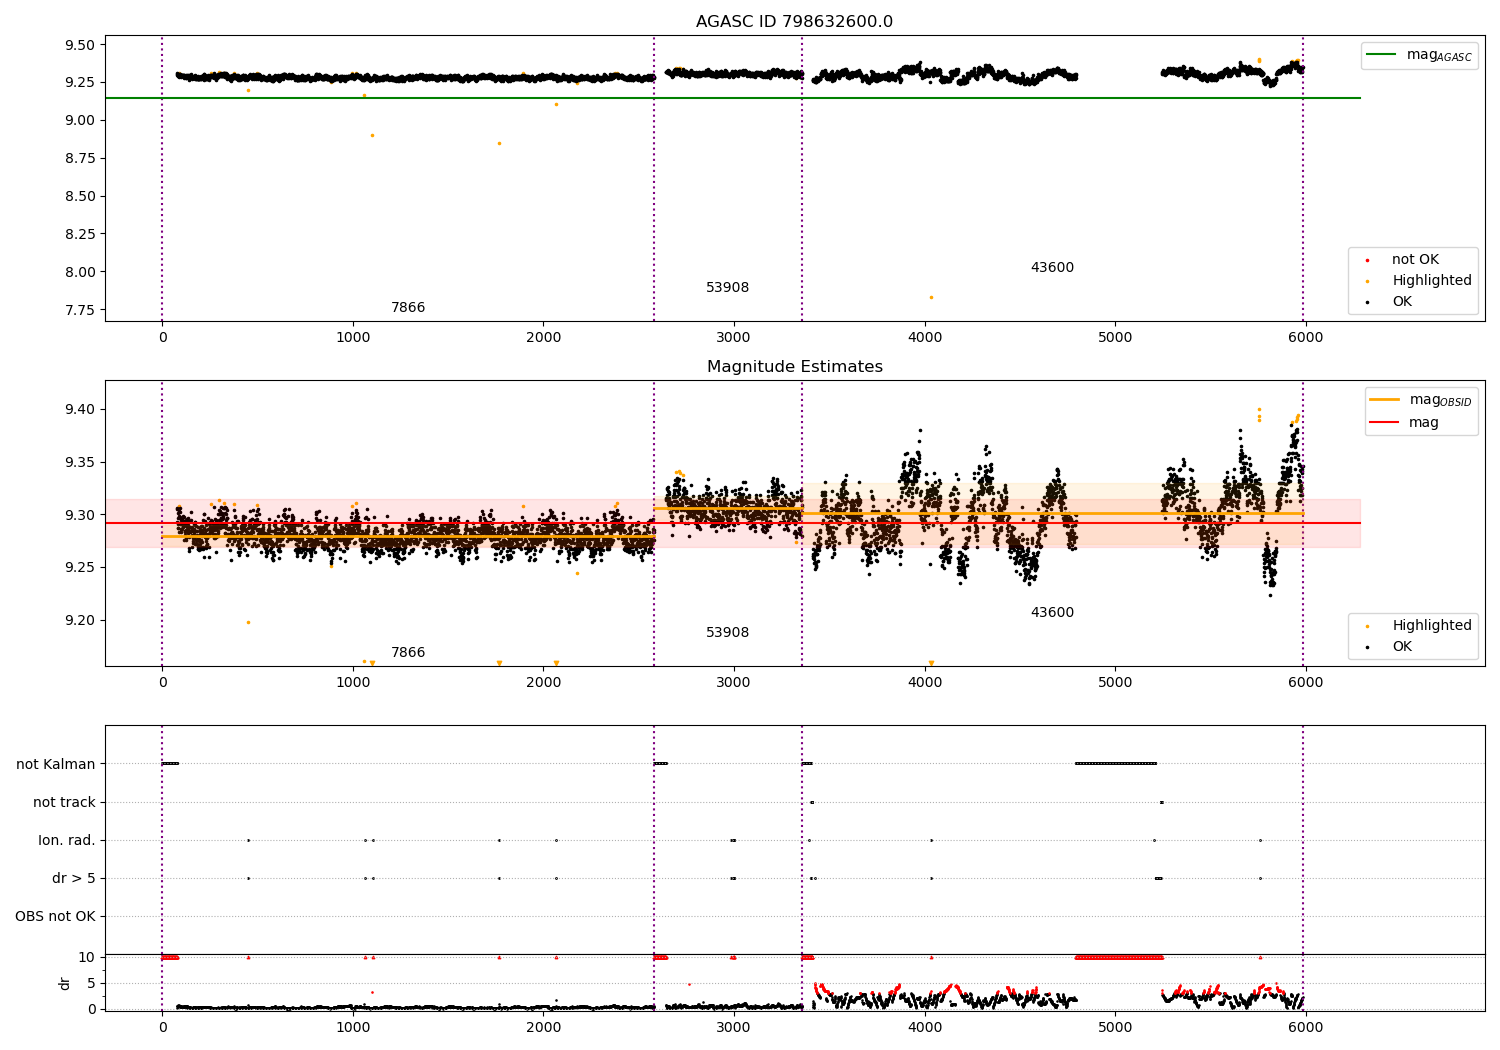Viewport: 1500px width, 1050px height.
Task: Click the 'Ion. rad.' row label
Action: [x=67, y=841]
